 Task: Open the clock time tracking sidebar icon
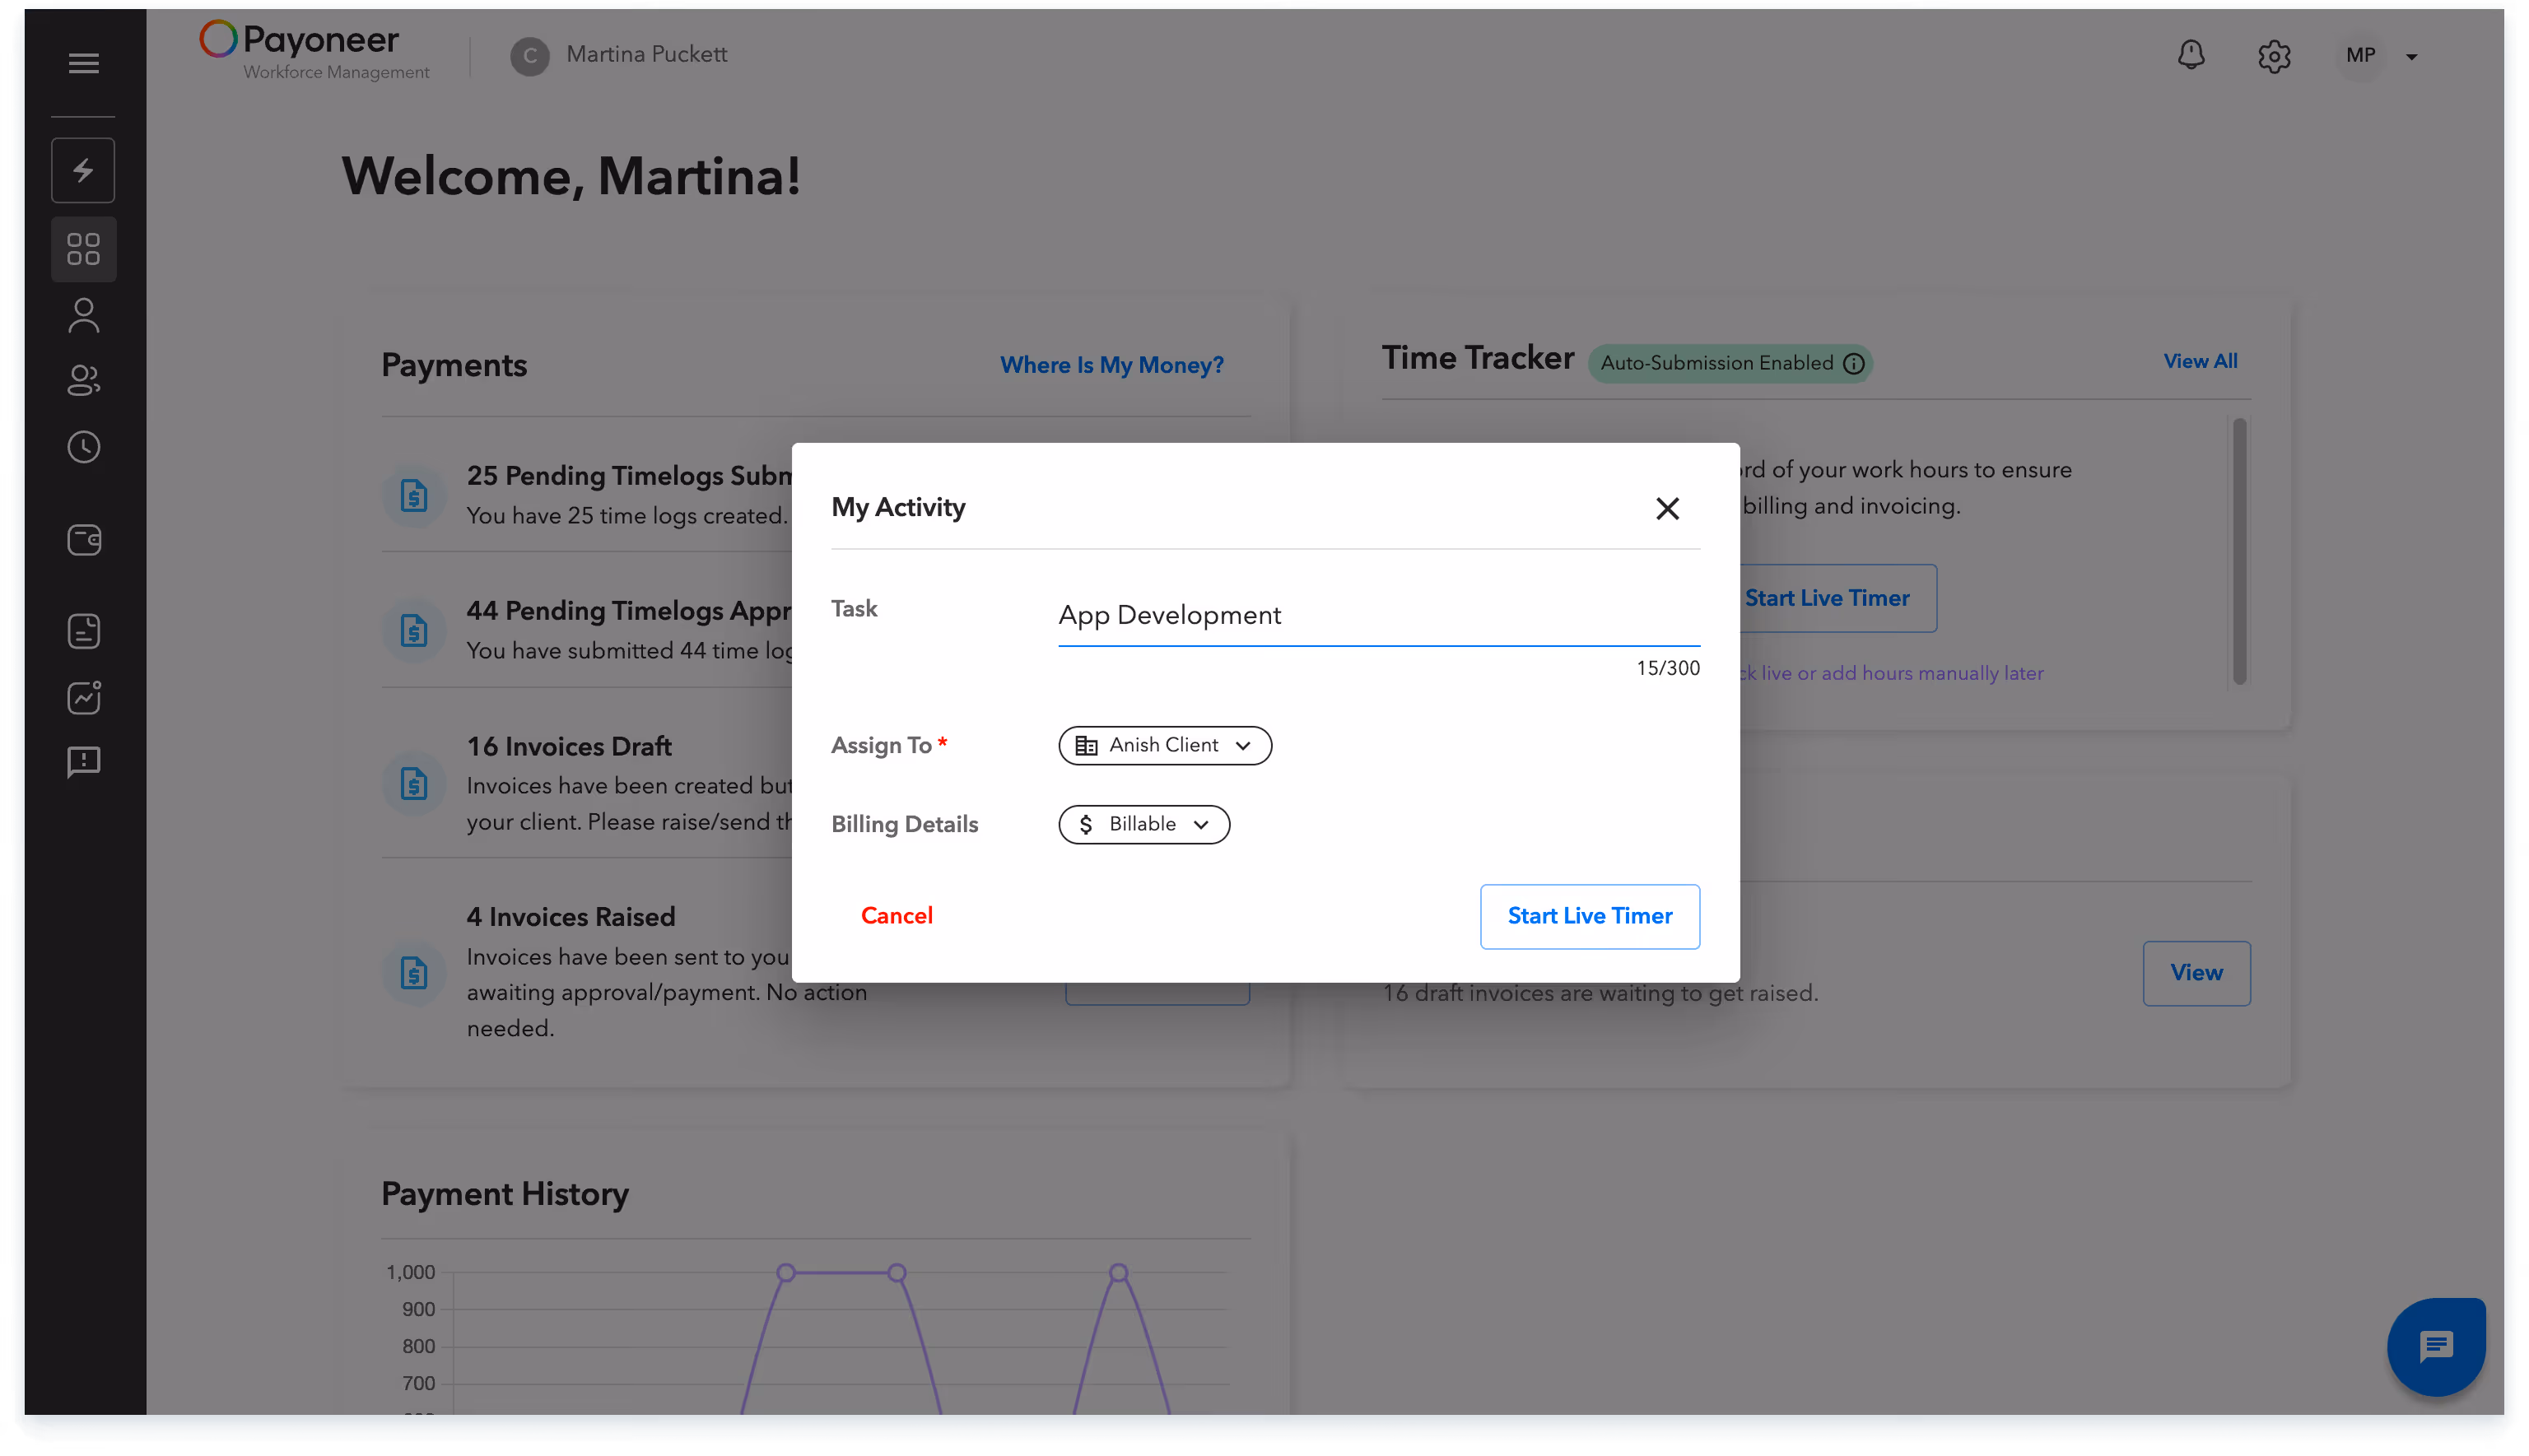pos(83,447)
